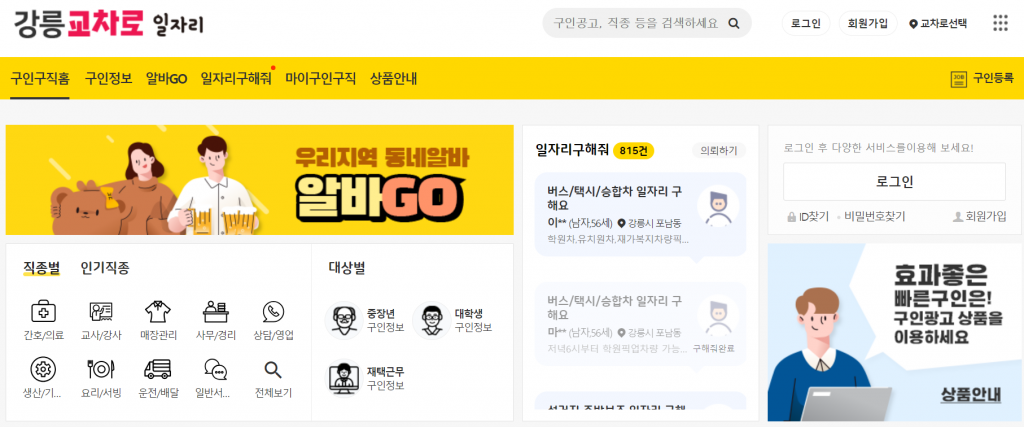
Task: Click the 강릉교차로 일자리 logo
Action: pos(108,24)
